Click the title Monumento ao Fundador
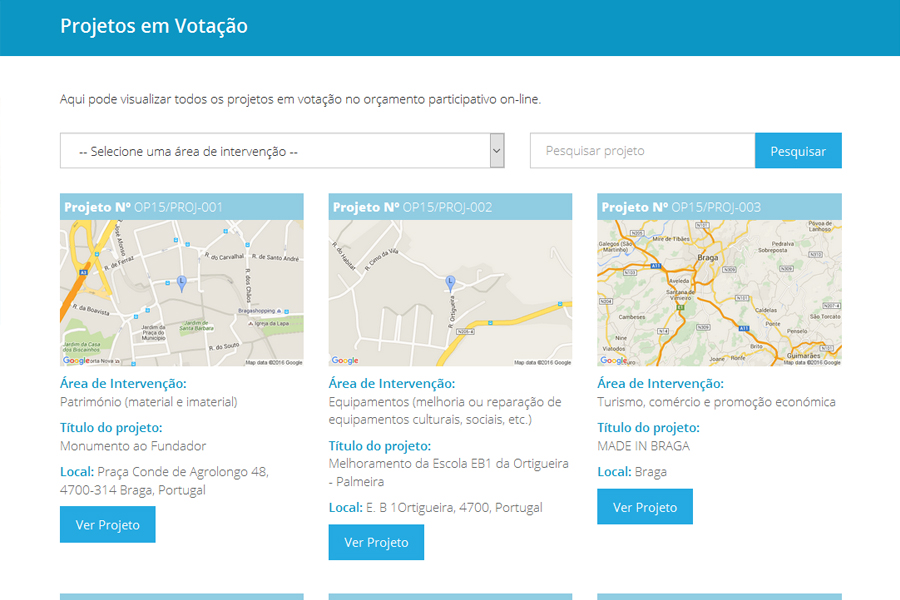 [133, 446]
